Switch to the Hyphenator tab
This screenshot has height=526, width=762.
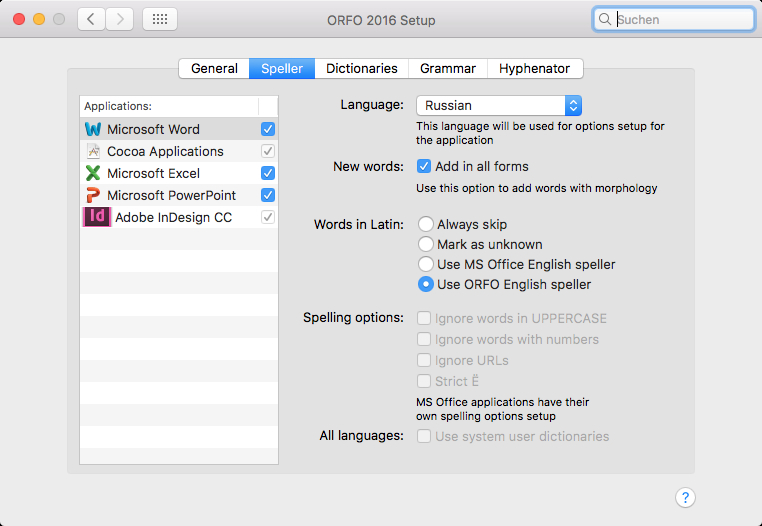click(x=534, y=68)
